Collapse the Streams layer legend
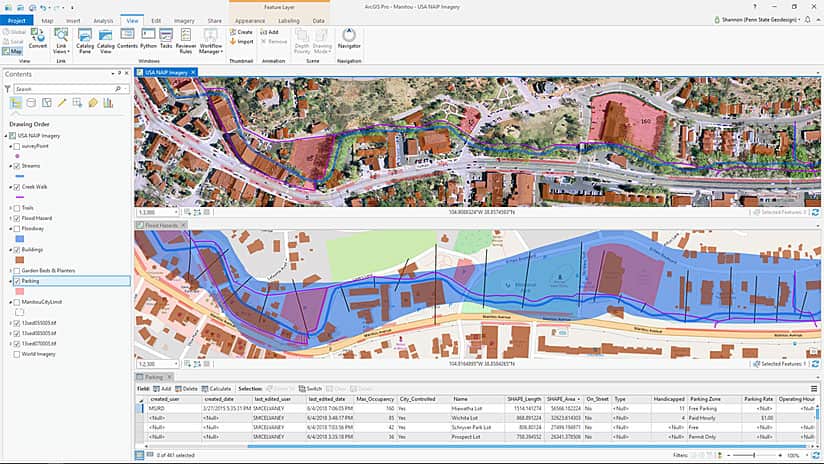The image size is (824, 464). click(11, 166)
